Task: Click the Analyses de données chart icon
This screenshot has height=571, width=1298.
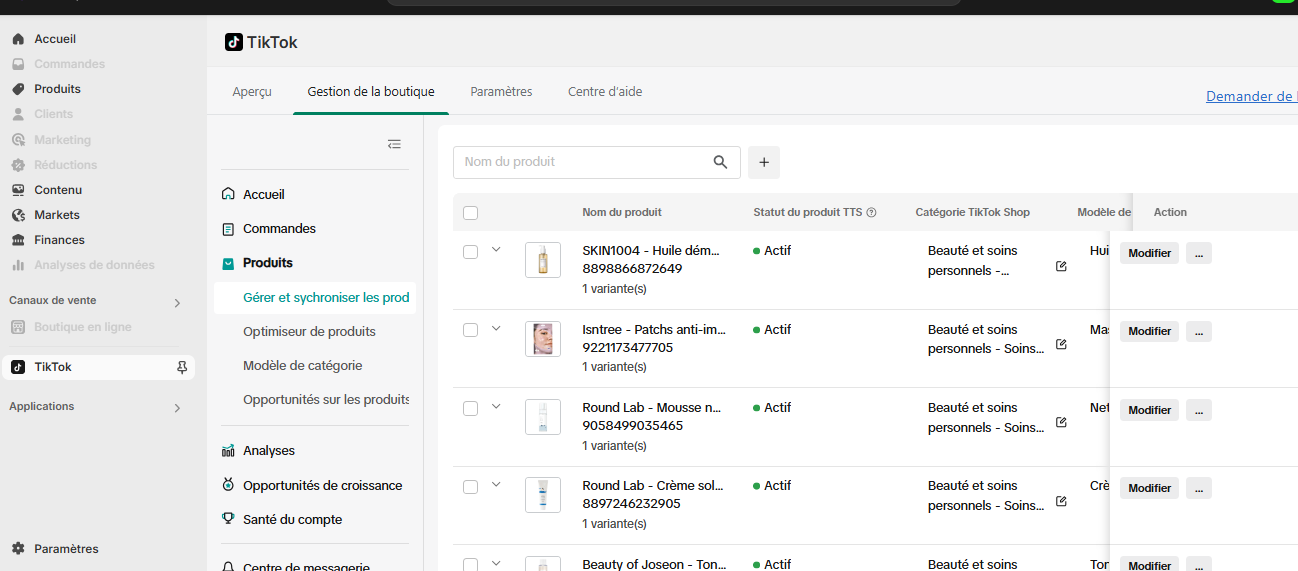Action: tap(18, 265)
